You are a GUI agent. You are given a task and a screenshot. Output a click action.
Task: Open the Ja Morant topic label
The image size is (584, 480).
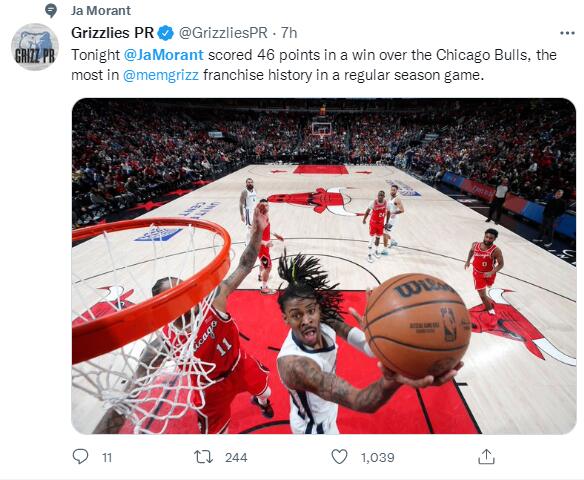(101, 10)
